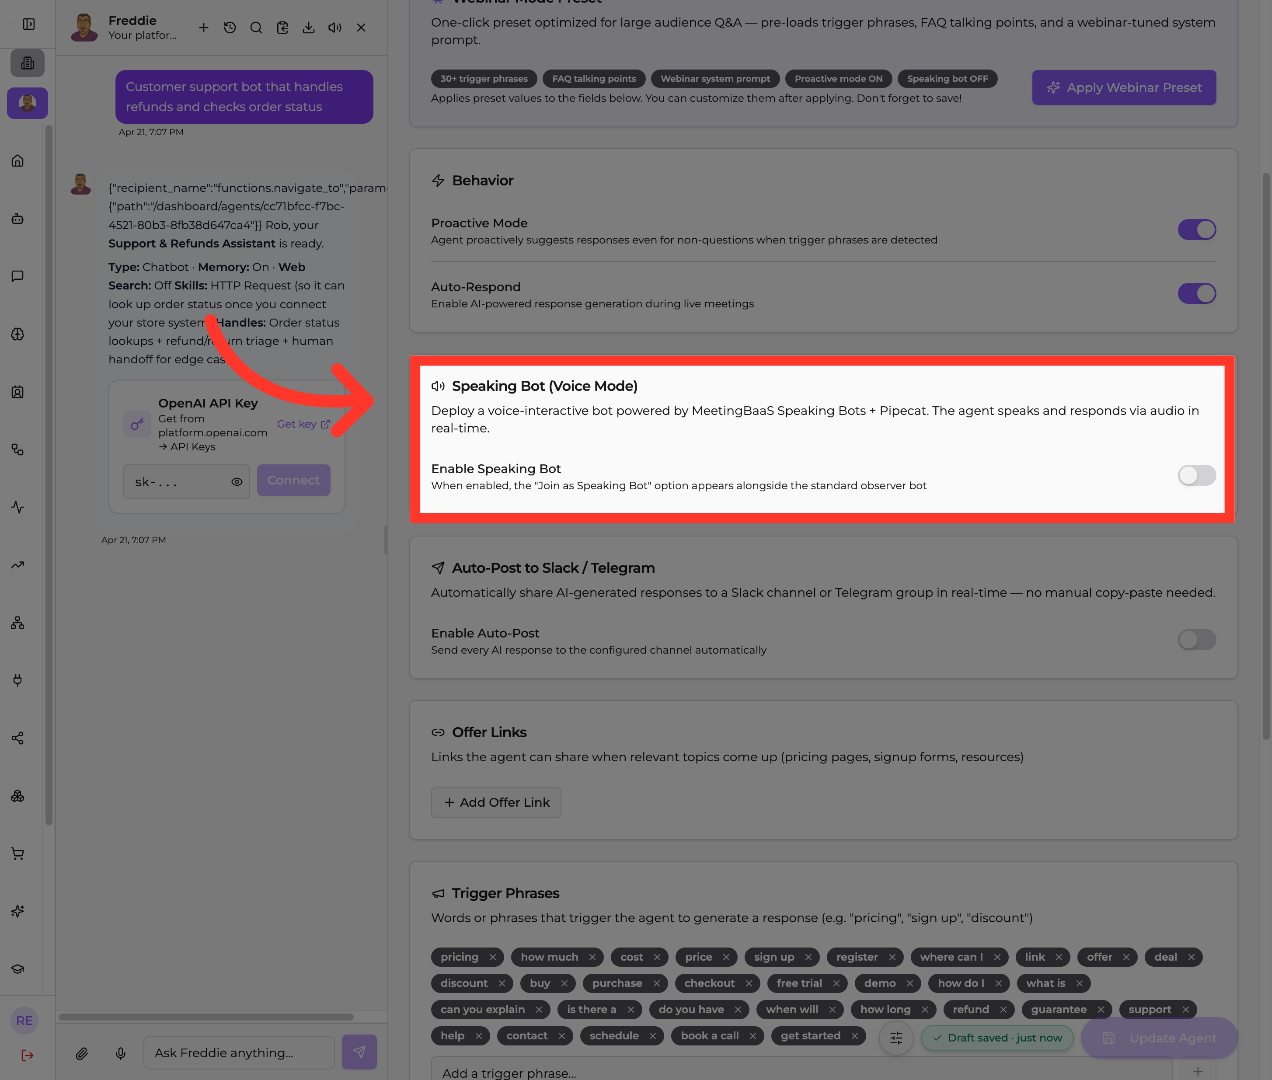Click the sk- API key field
The image size is (1272, 1080).
(187, 482)
